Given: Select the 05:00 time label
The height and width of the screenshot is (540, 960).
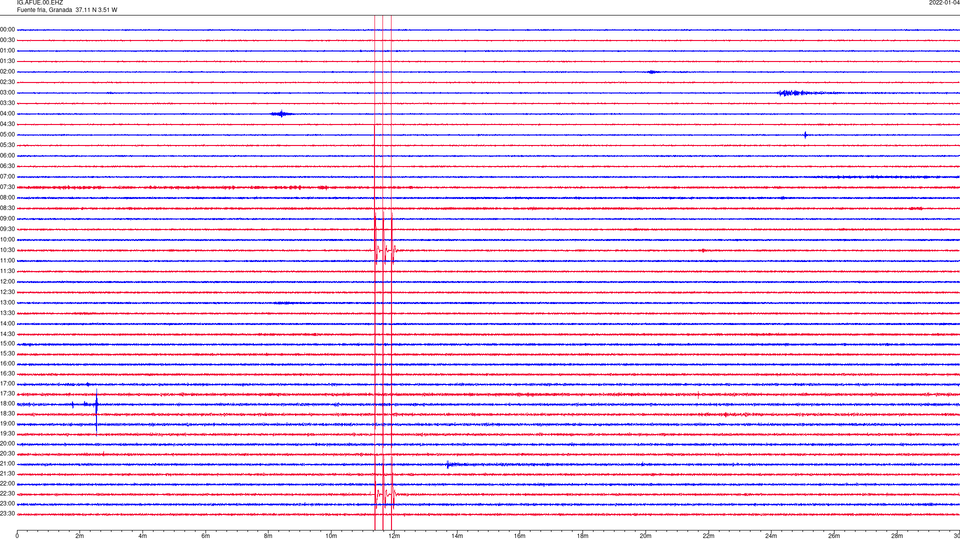Looking at the screenshot, I should (x=7, y=135).
